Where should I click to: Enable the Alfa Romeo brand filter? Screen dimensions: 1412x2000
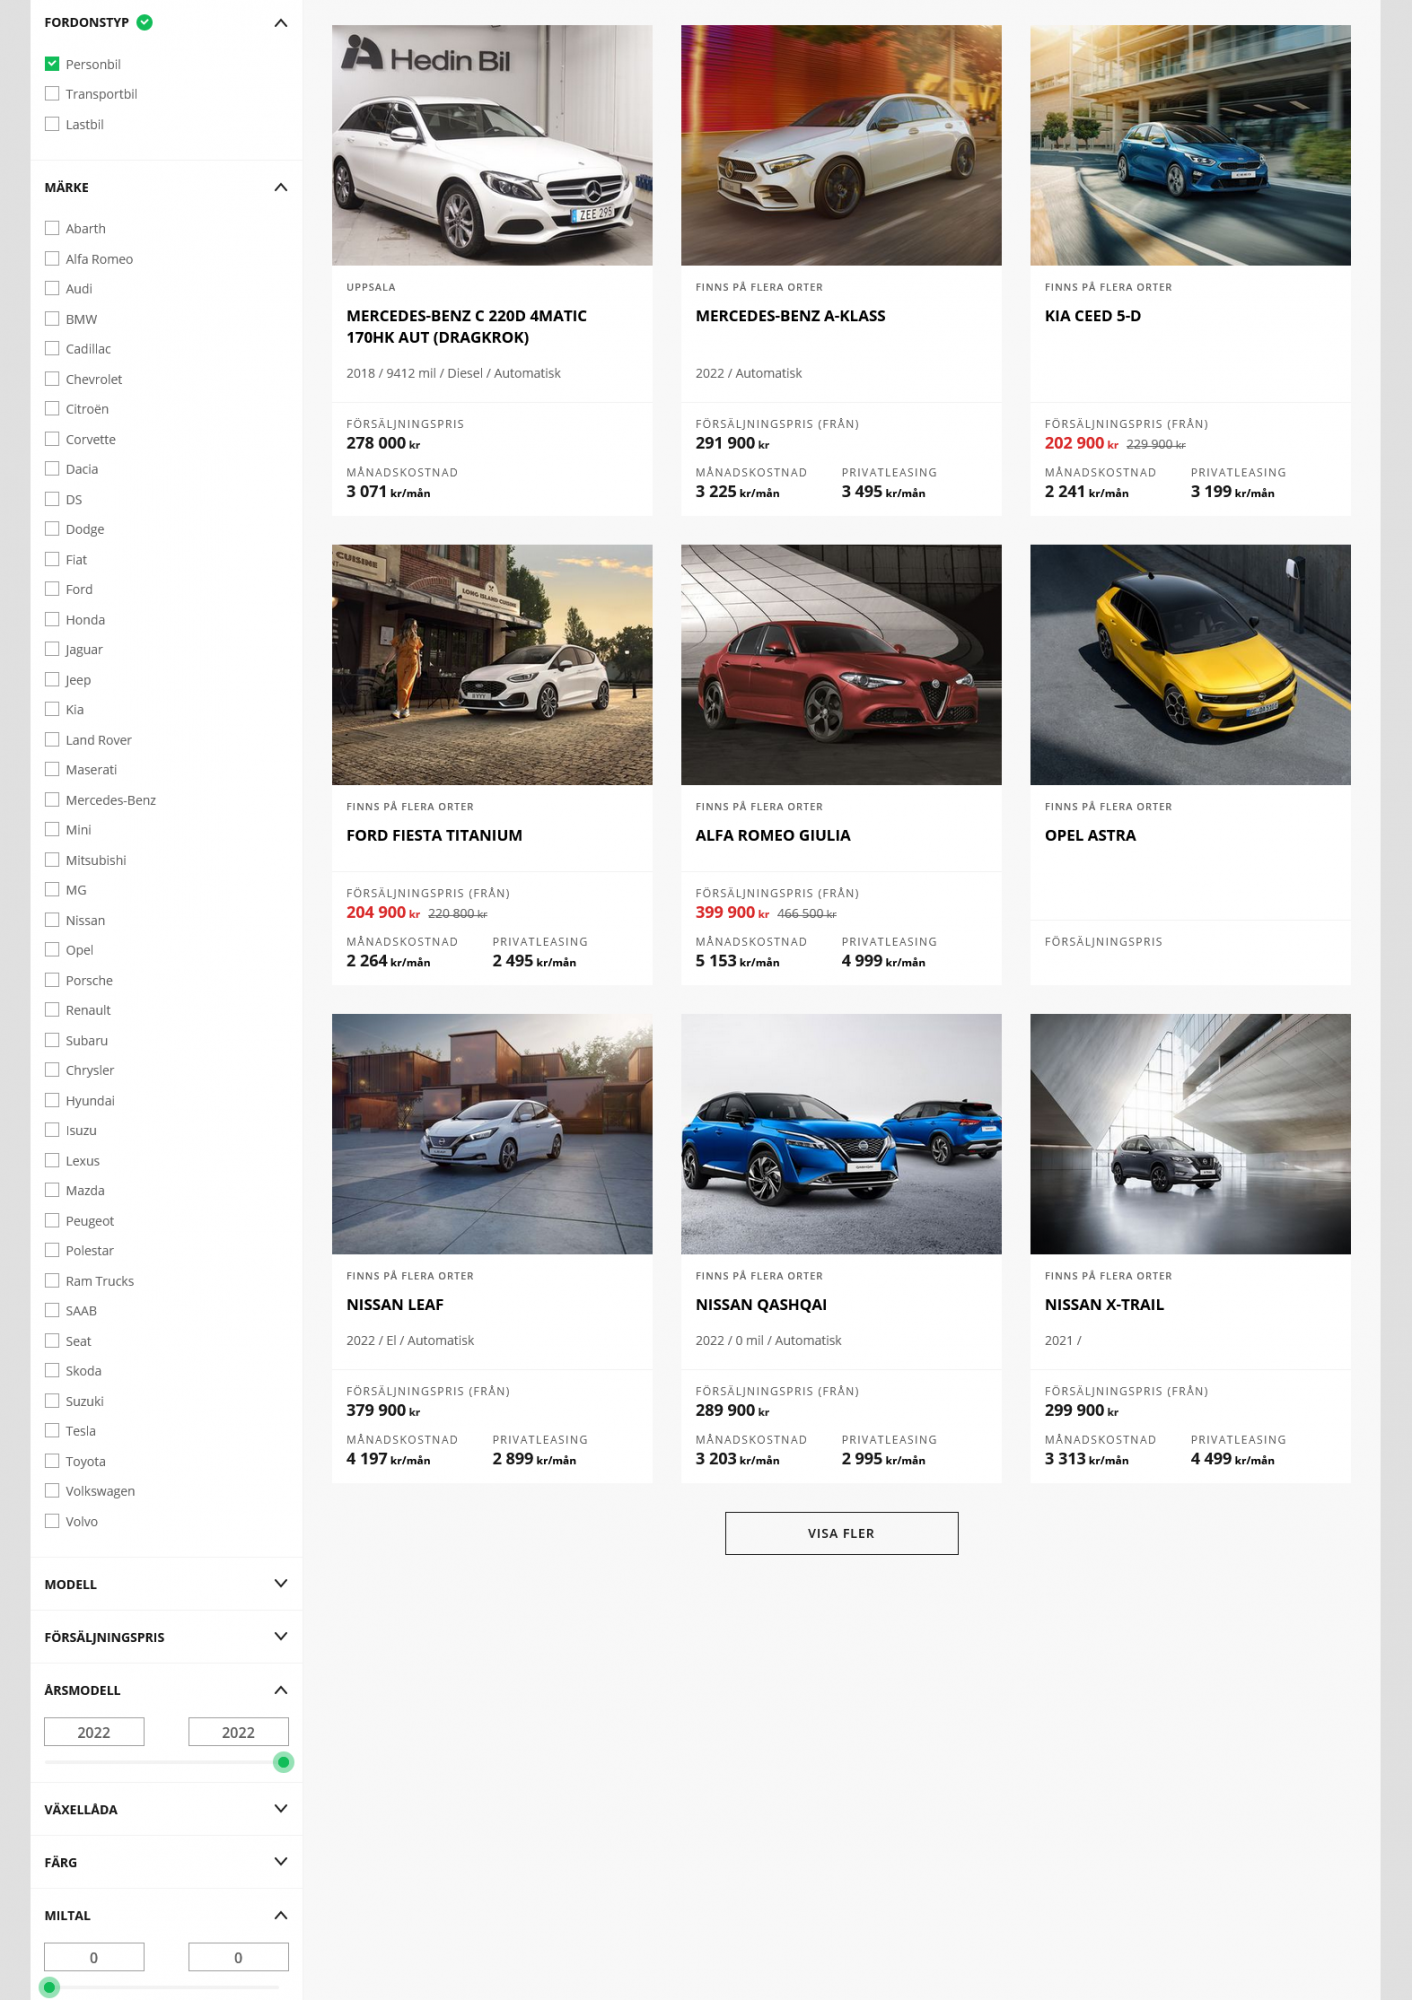point(52,258)
